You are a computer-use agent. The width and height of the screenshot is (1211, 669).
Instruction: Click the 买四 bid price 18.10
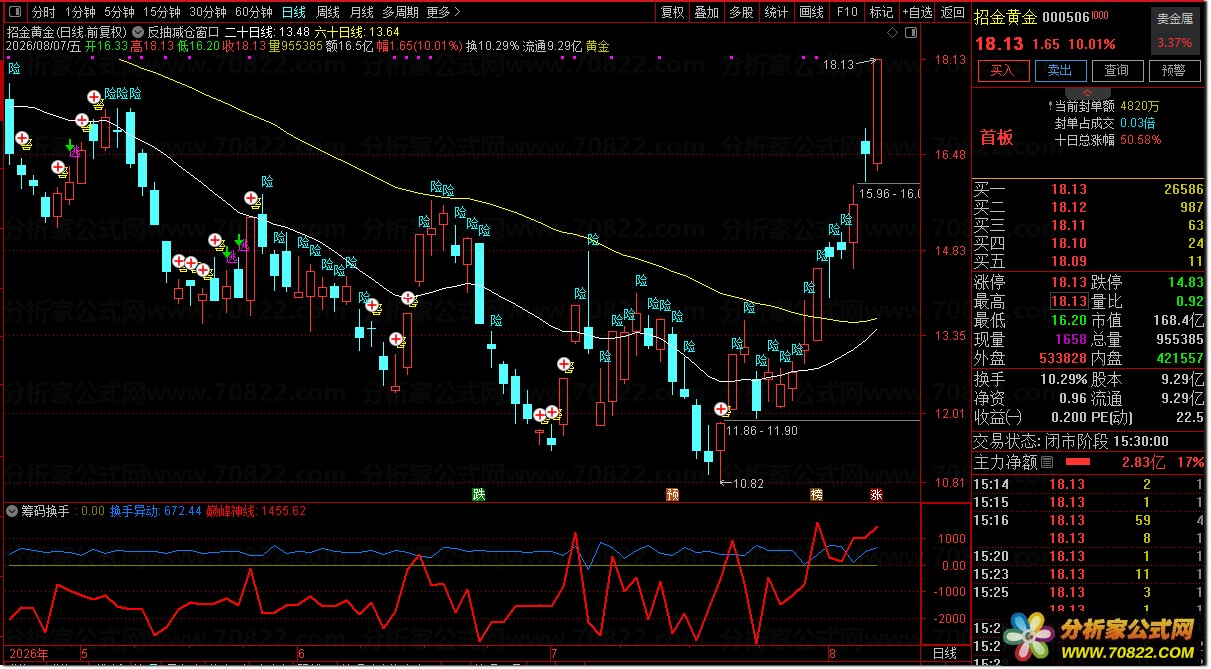click(1067, 243)
